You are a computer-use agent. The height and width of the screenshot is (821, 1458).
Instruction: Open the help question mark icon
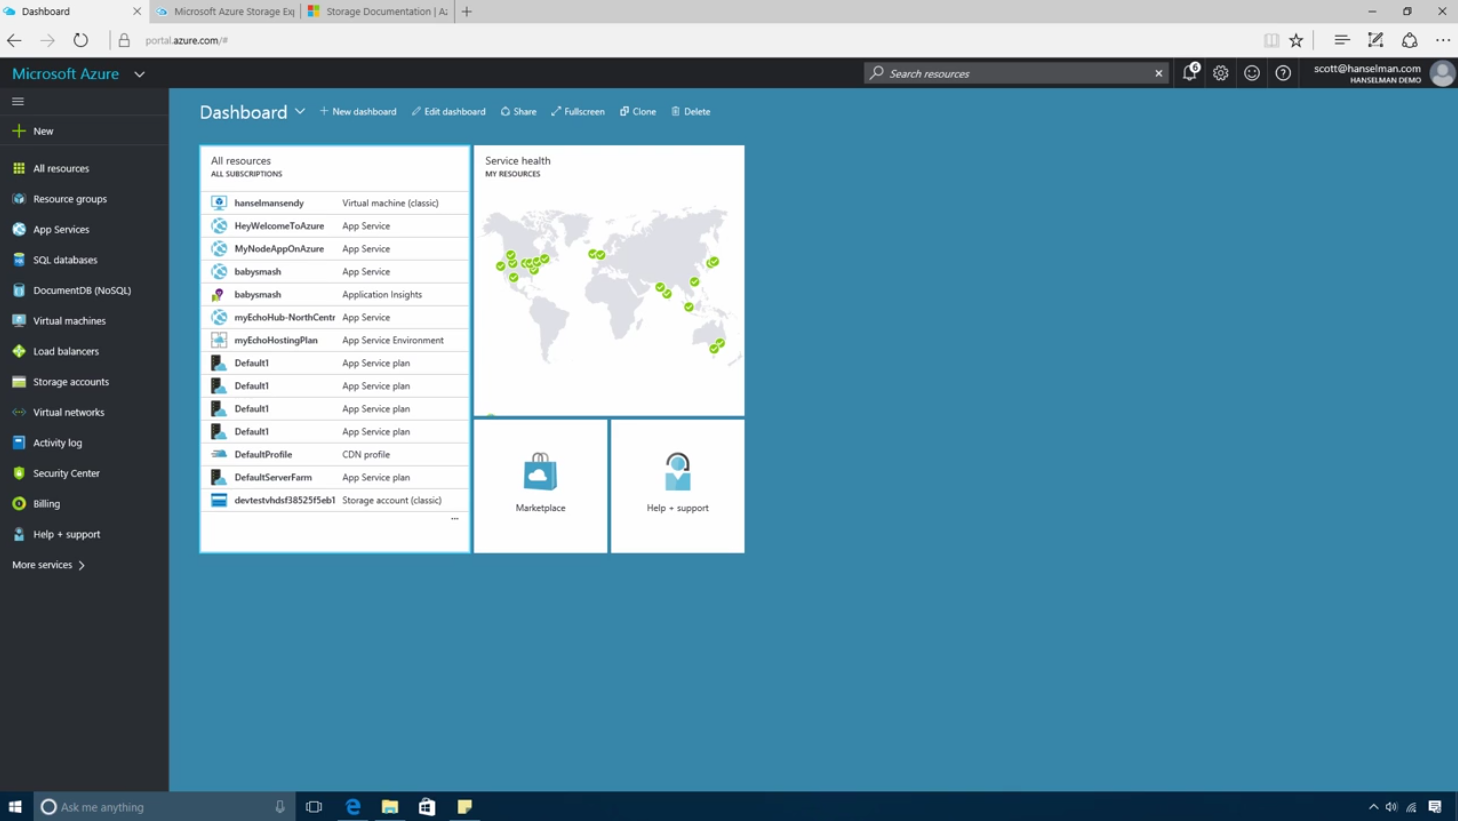coord(1283,73)
